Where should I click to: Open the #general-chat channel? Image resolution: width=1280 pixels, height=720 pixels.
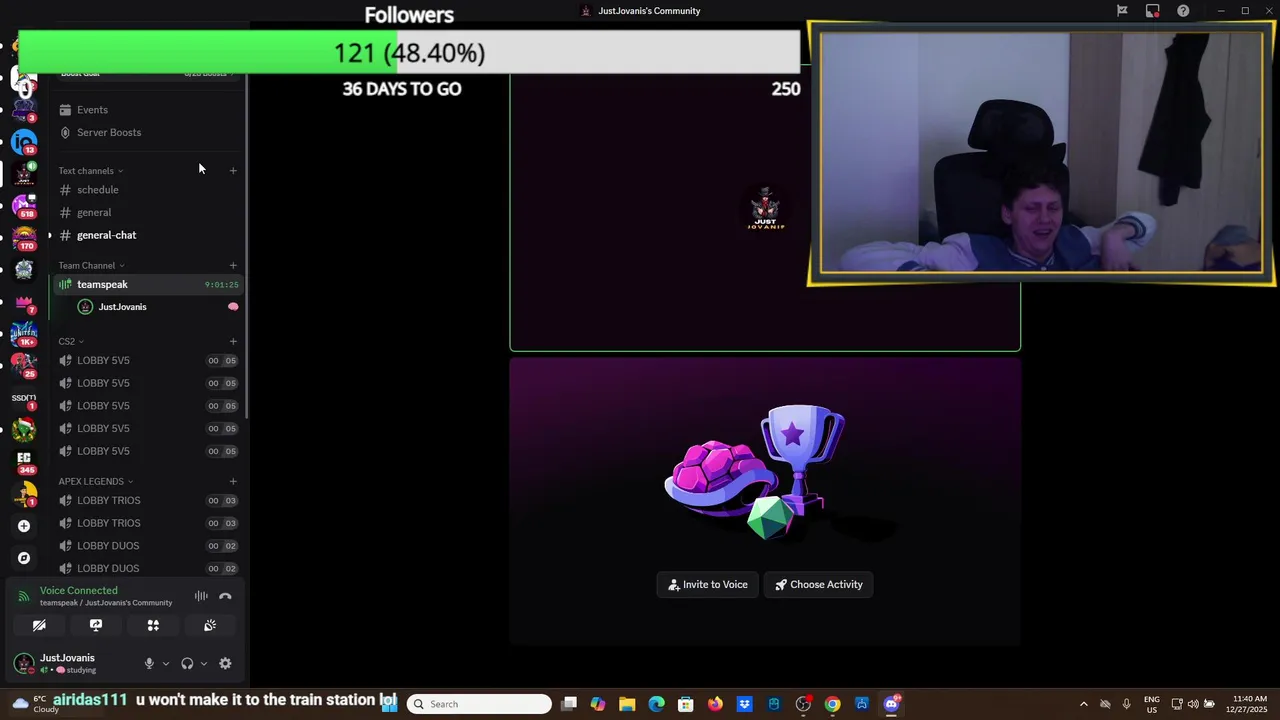pos(106,235)
